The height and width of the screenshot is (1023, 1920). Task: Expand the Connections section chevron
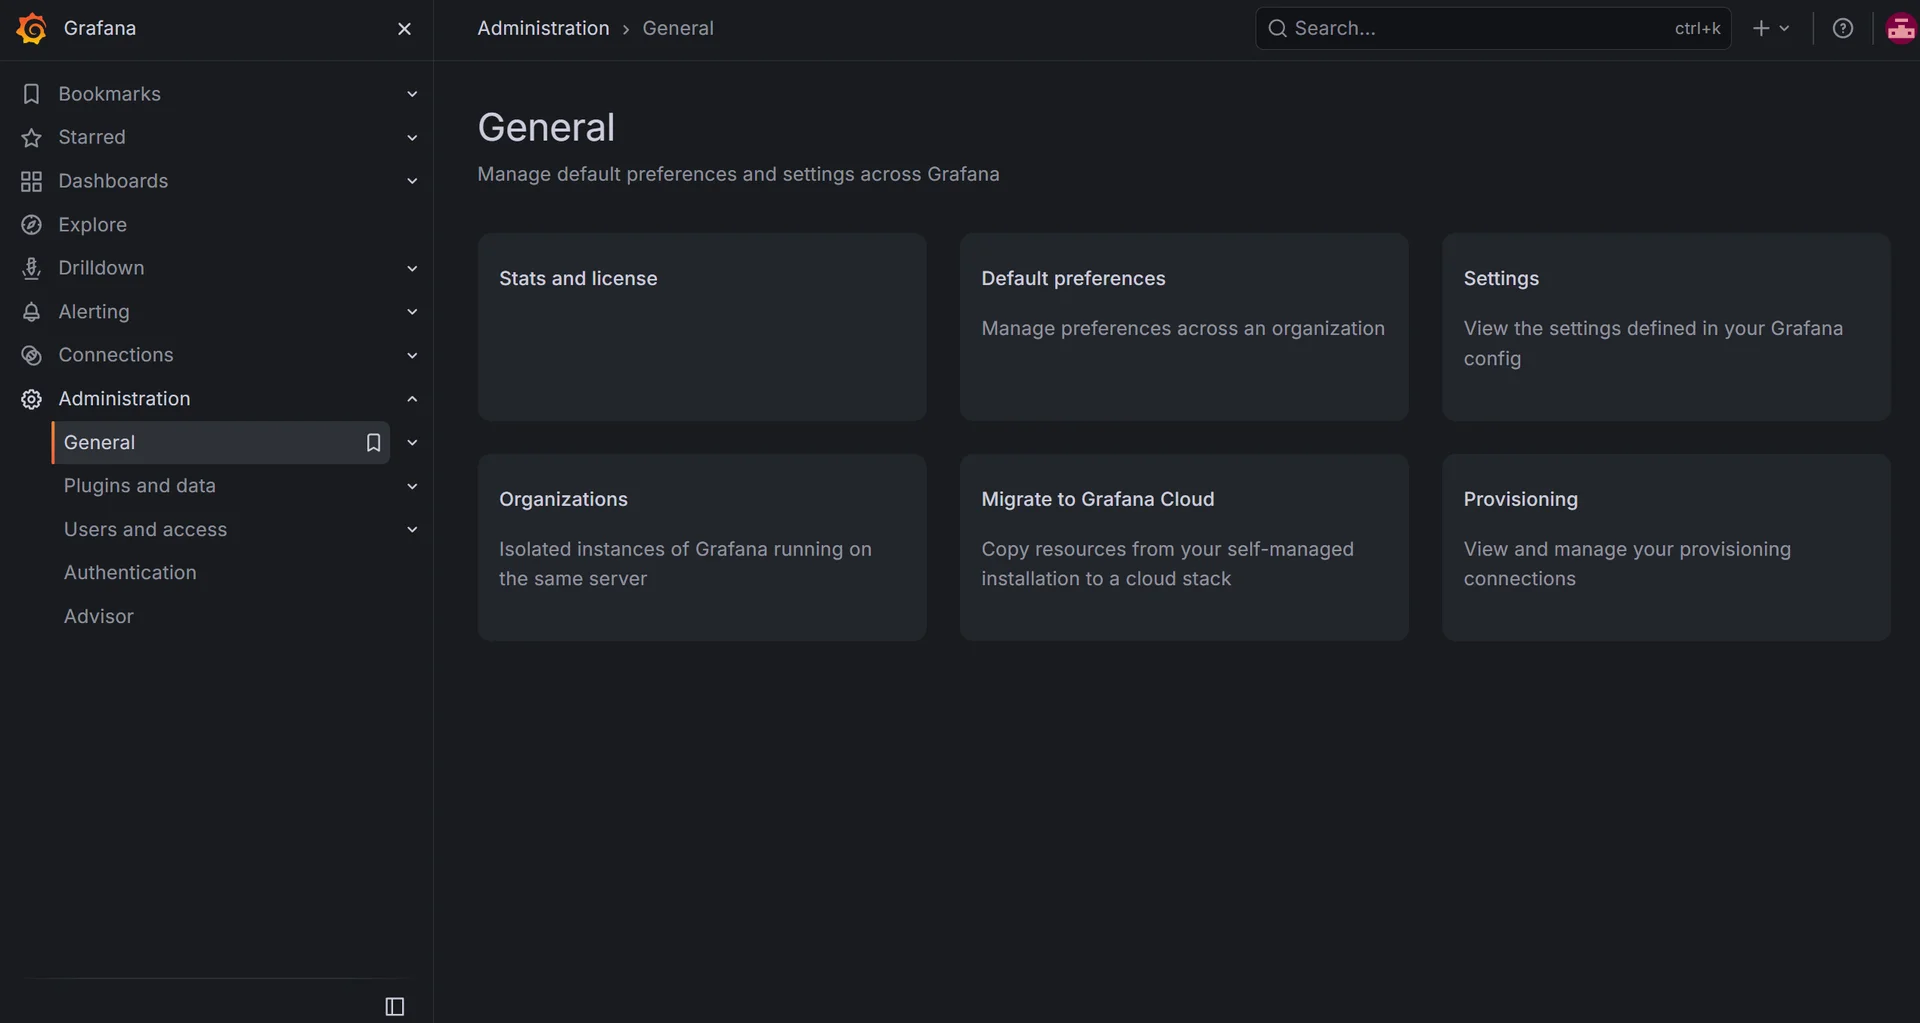412,355
